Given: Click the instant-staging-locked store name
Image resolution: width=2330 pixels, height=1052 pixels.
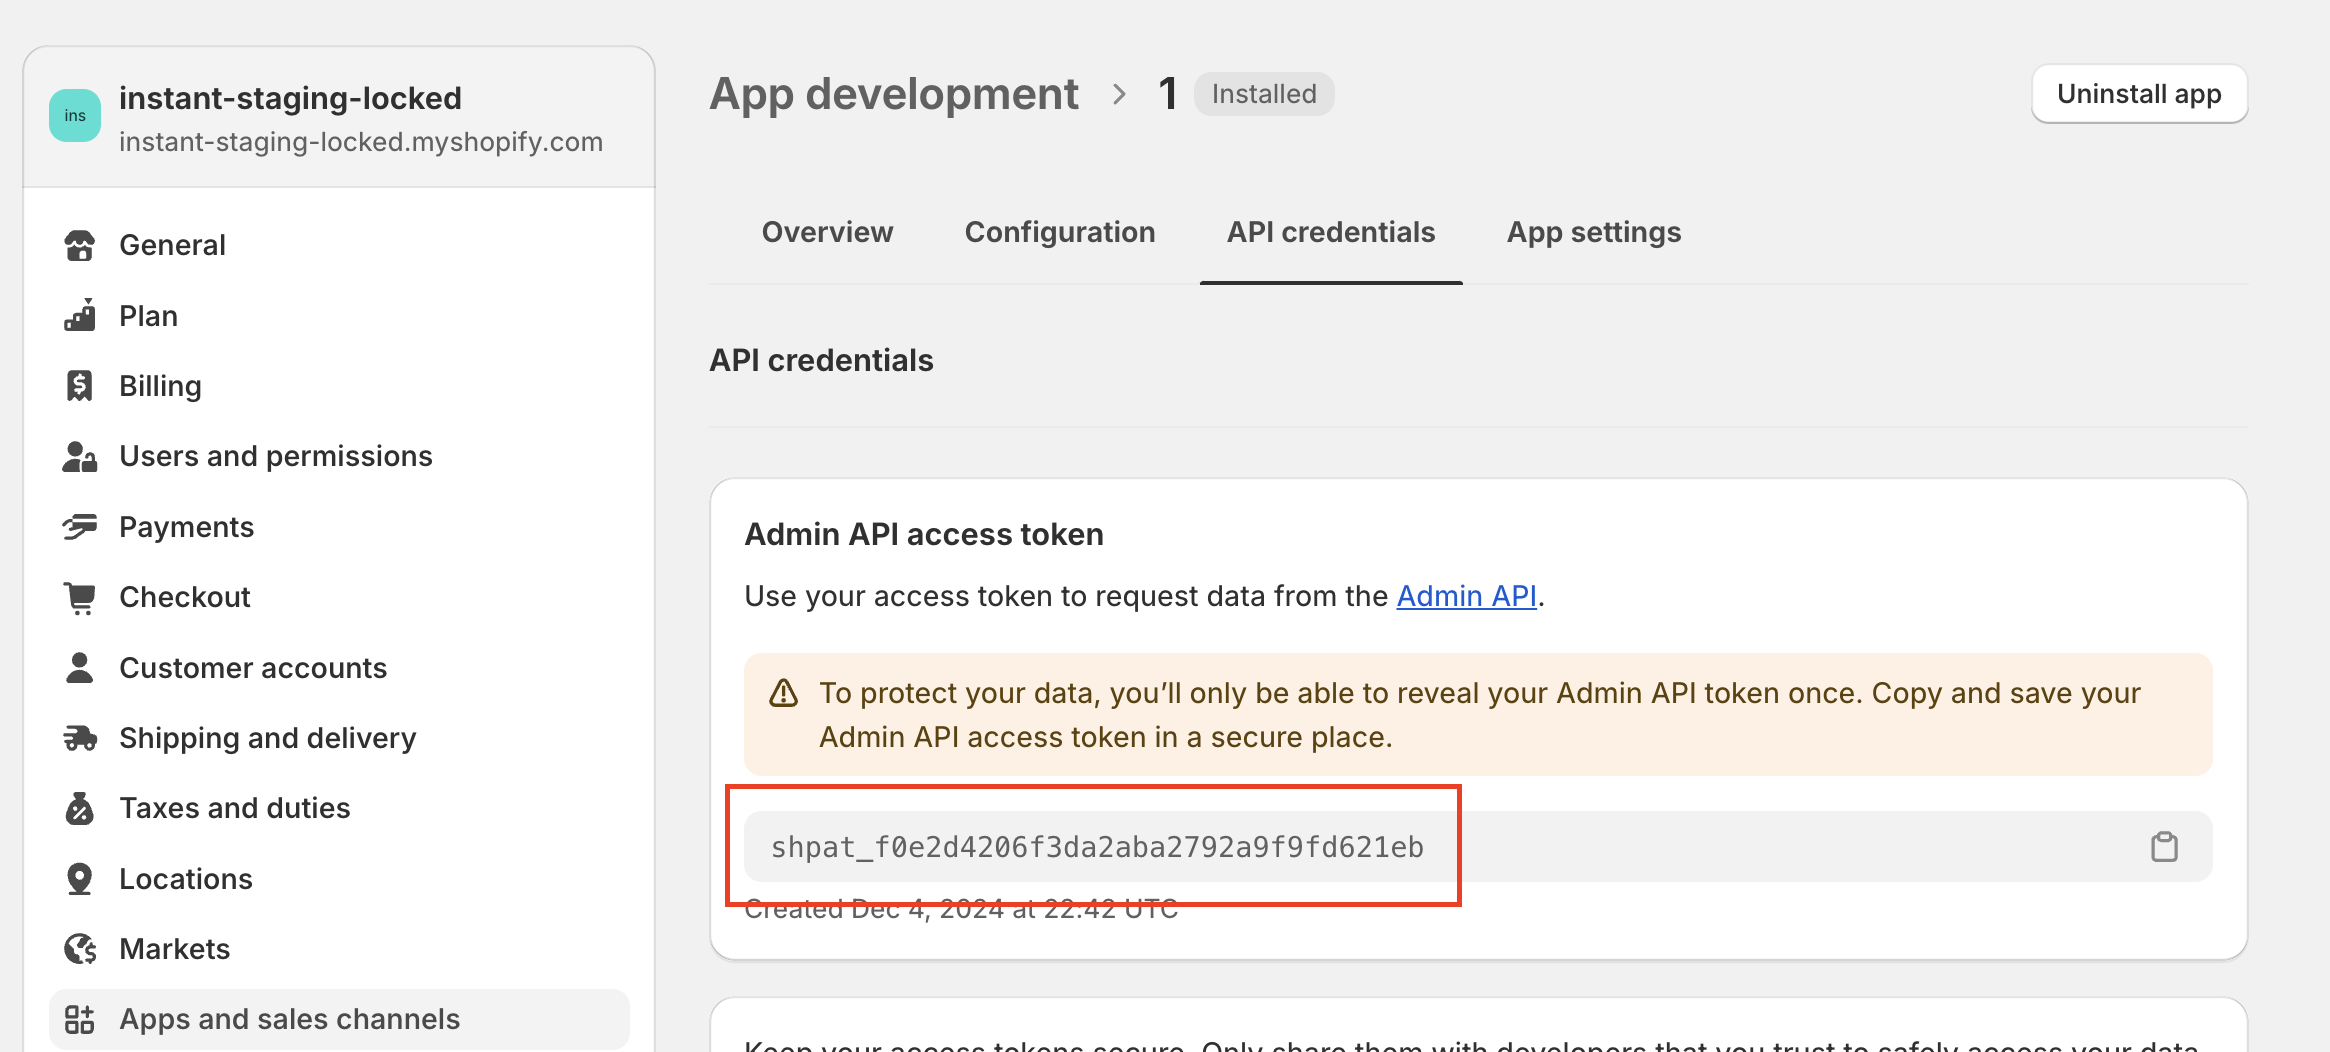Looking at the screenshot, I should 290,98.
